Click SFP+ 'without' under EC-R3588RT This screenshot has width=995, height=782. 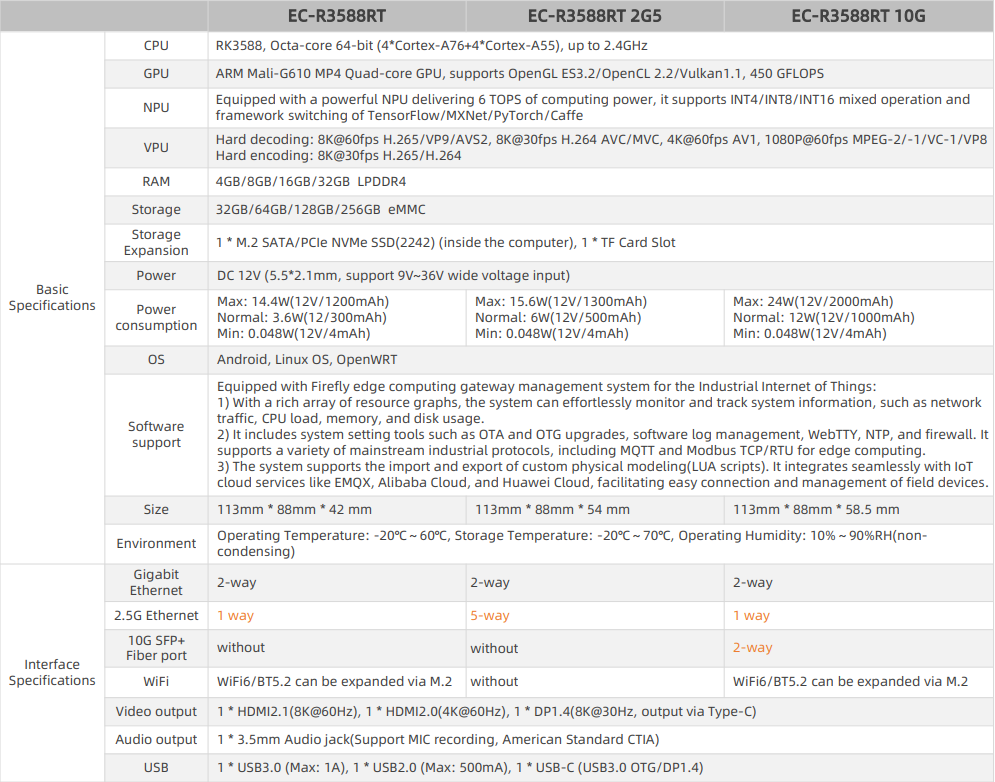pos(241,648)
